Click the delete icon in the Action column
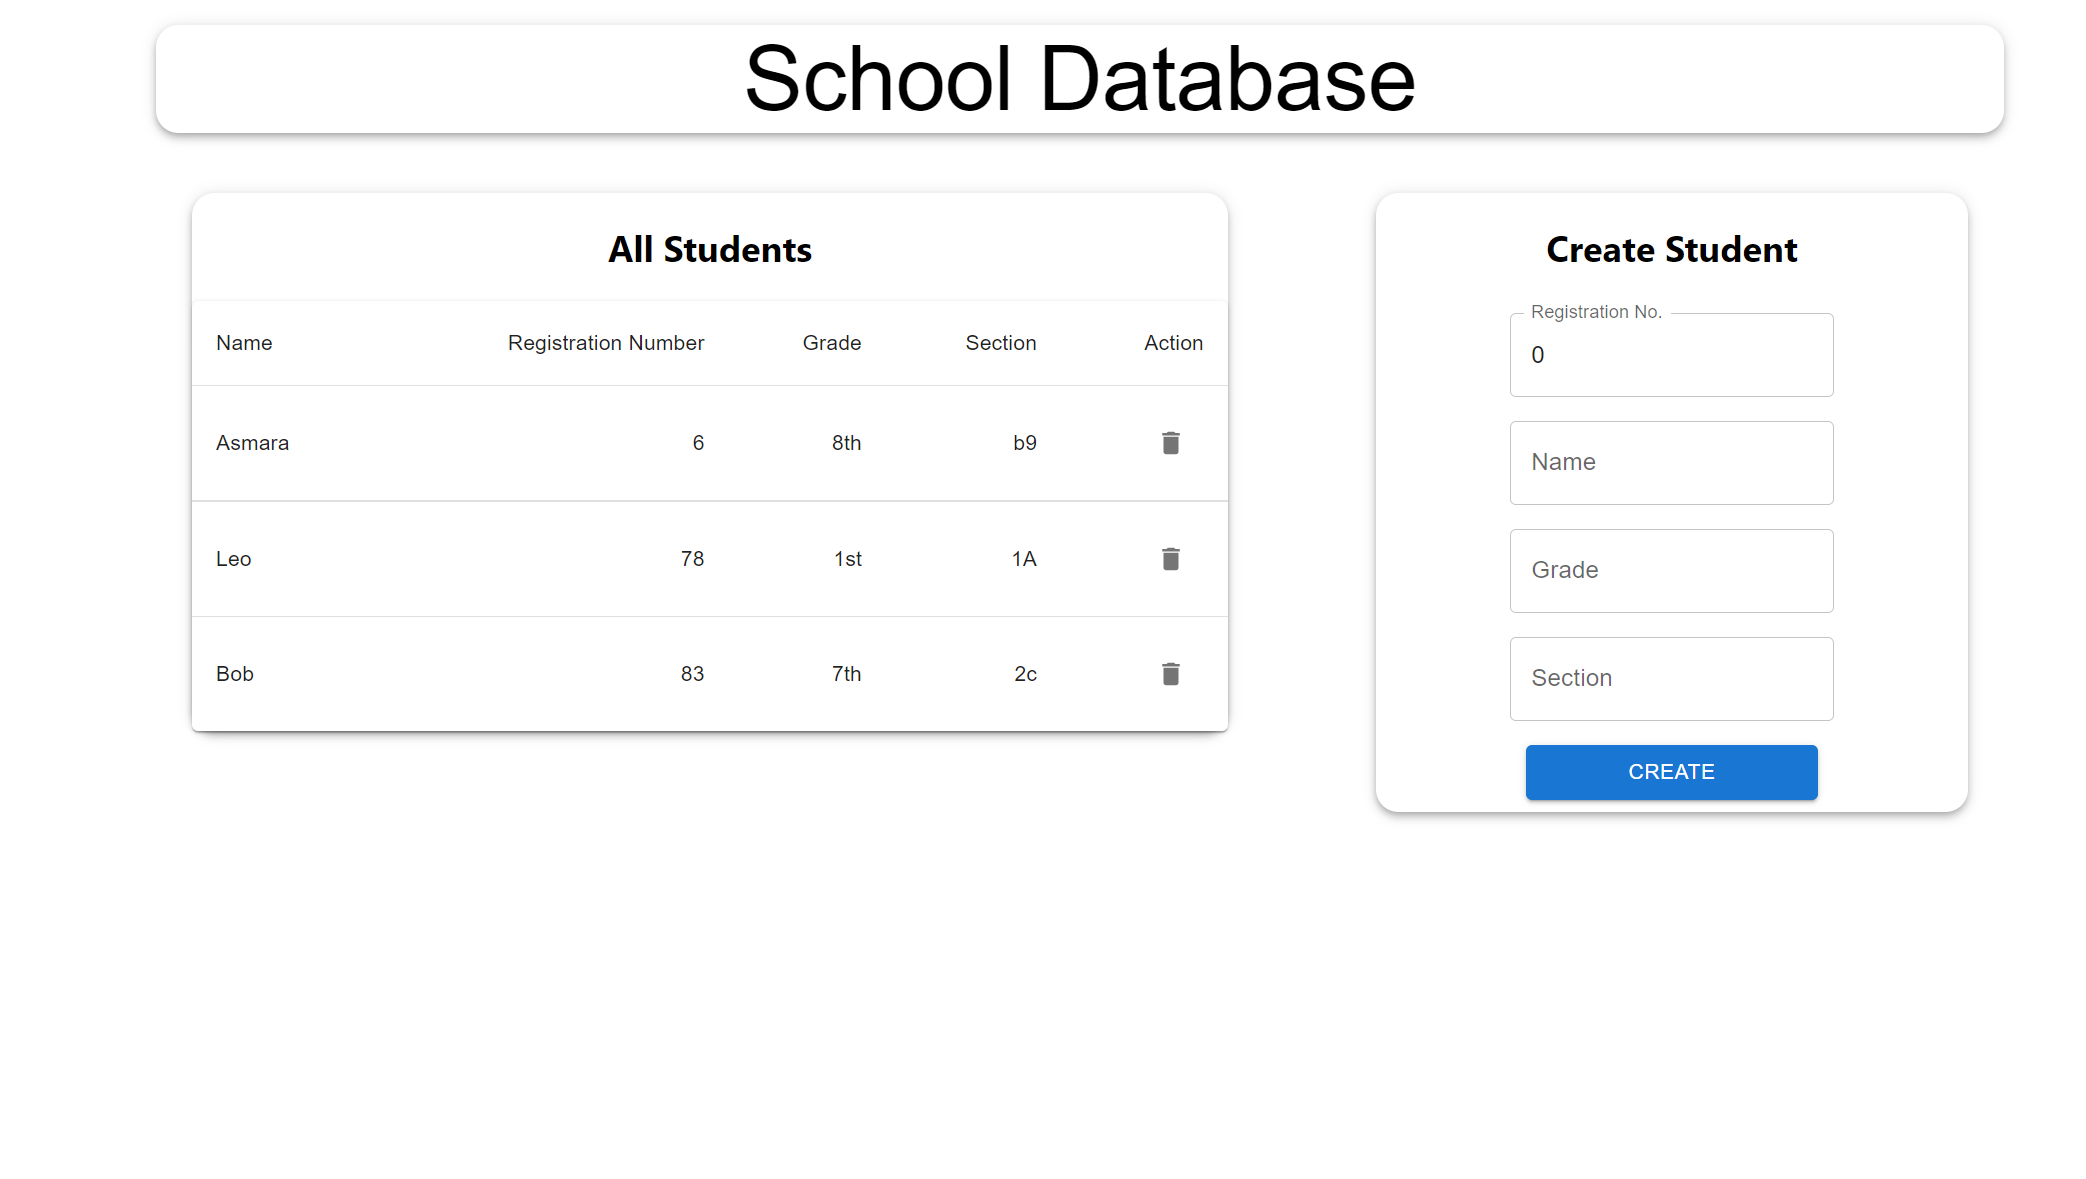The height and width of the screenshot is (1179, 2086). pyautogui.click(x=1170, y=442)
